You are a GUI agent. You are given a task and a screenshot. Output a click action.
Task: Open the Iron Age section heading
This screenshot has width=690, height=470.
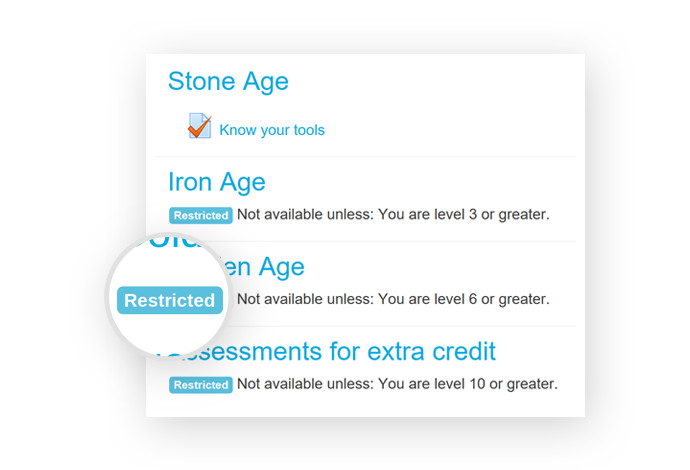tap(217, 182)
